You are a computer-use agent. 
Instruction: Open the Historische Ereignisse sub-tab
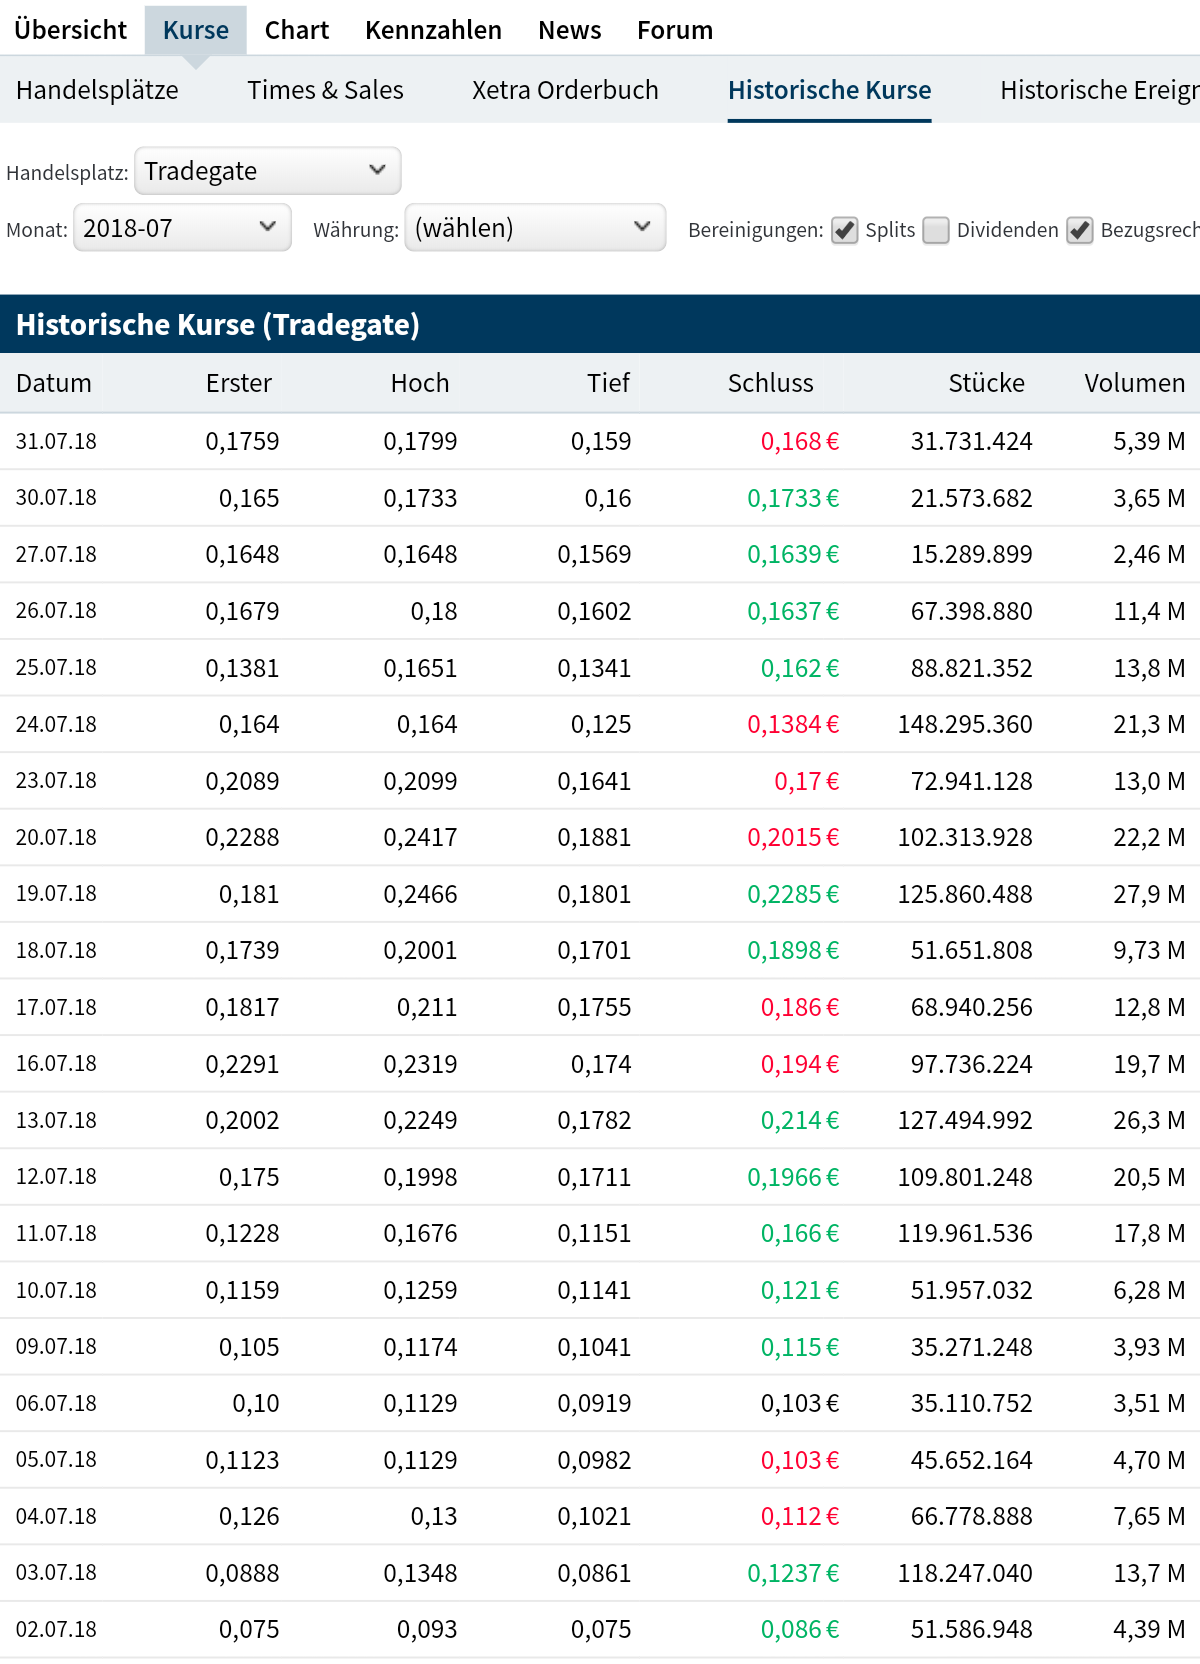click(x=1098, y=90)
